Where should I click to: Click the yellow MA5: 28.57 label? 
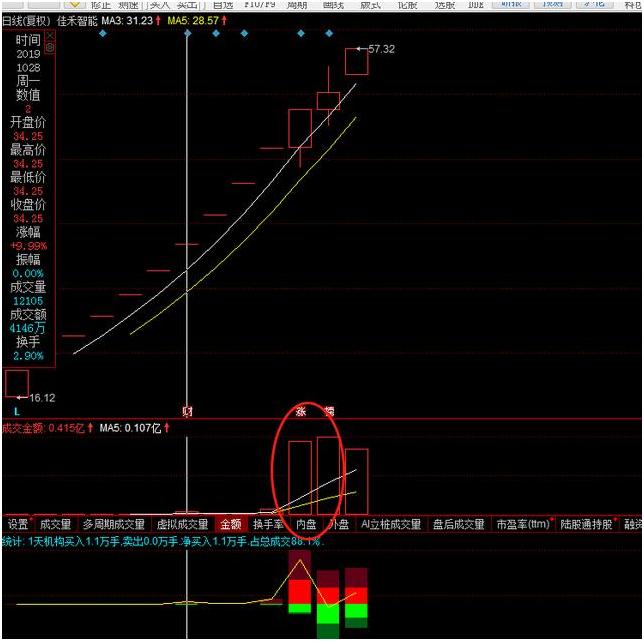click(x=193, y=21)
